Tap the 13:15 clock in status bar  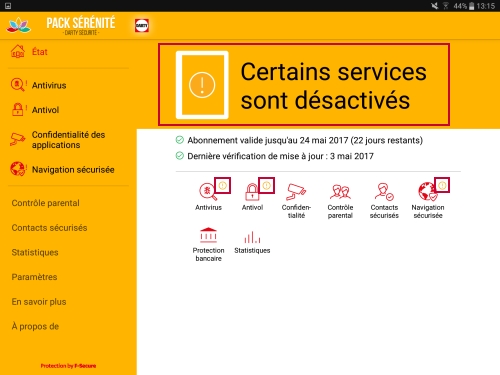pyautogui.click(x=486, y=6)
